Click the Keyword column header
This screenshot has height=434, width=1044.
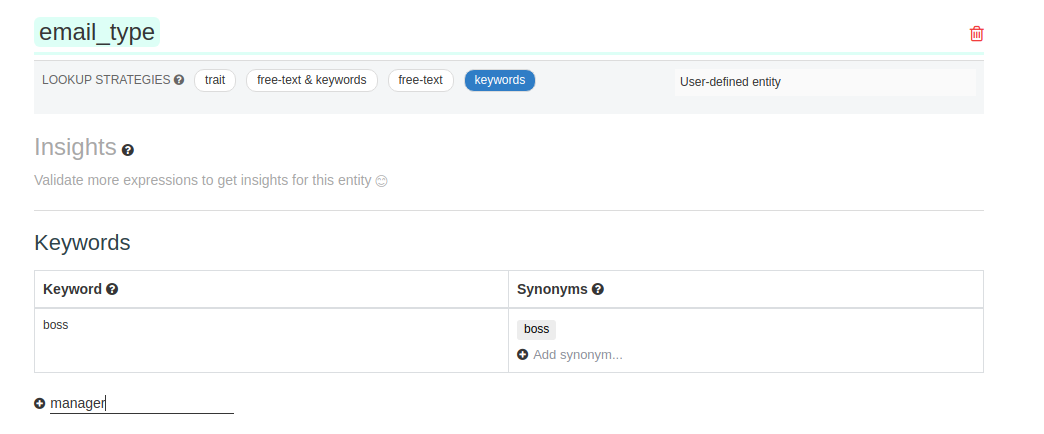click(x=72, y=289)
